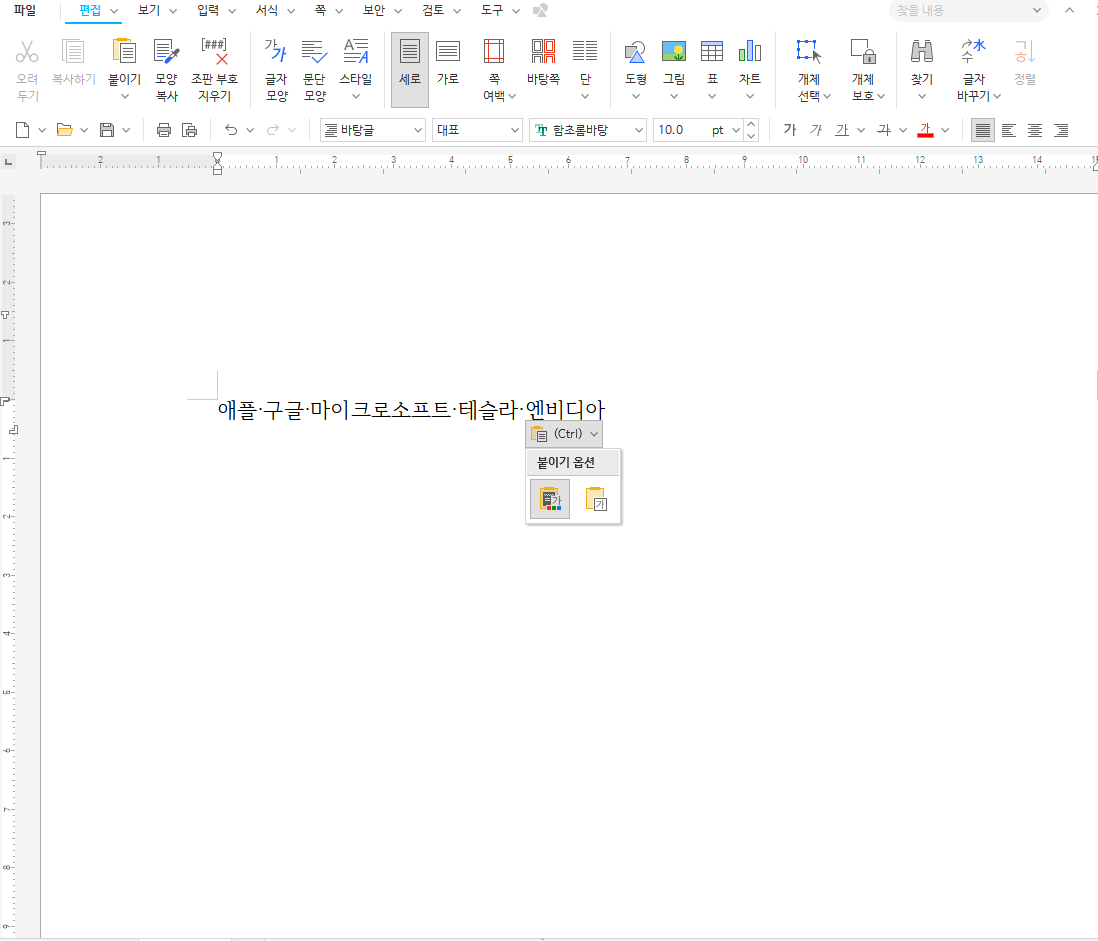Toggle justify alignment
This screenshot has width=1098, height=941.
tap(982, 130)
